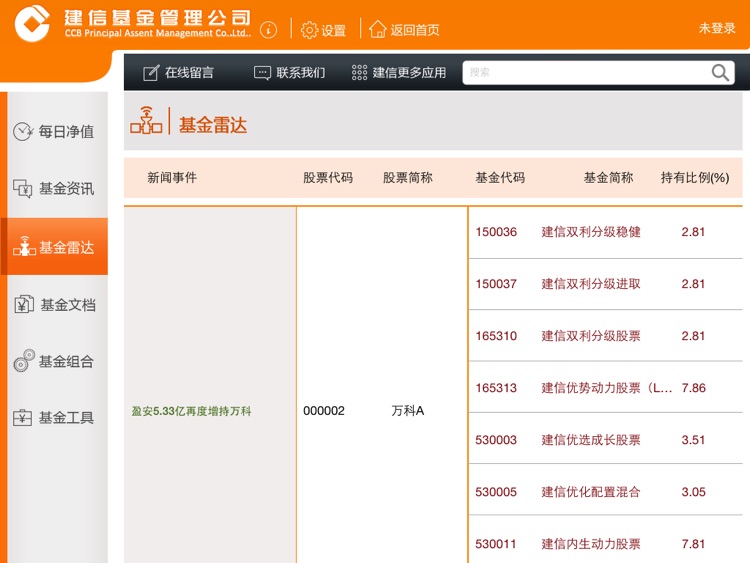
Task: Click the fund tools briefcase icon
Action: coord(22,418)
